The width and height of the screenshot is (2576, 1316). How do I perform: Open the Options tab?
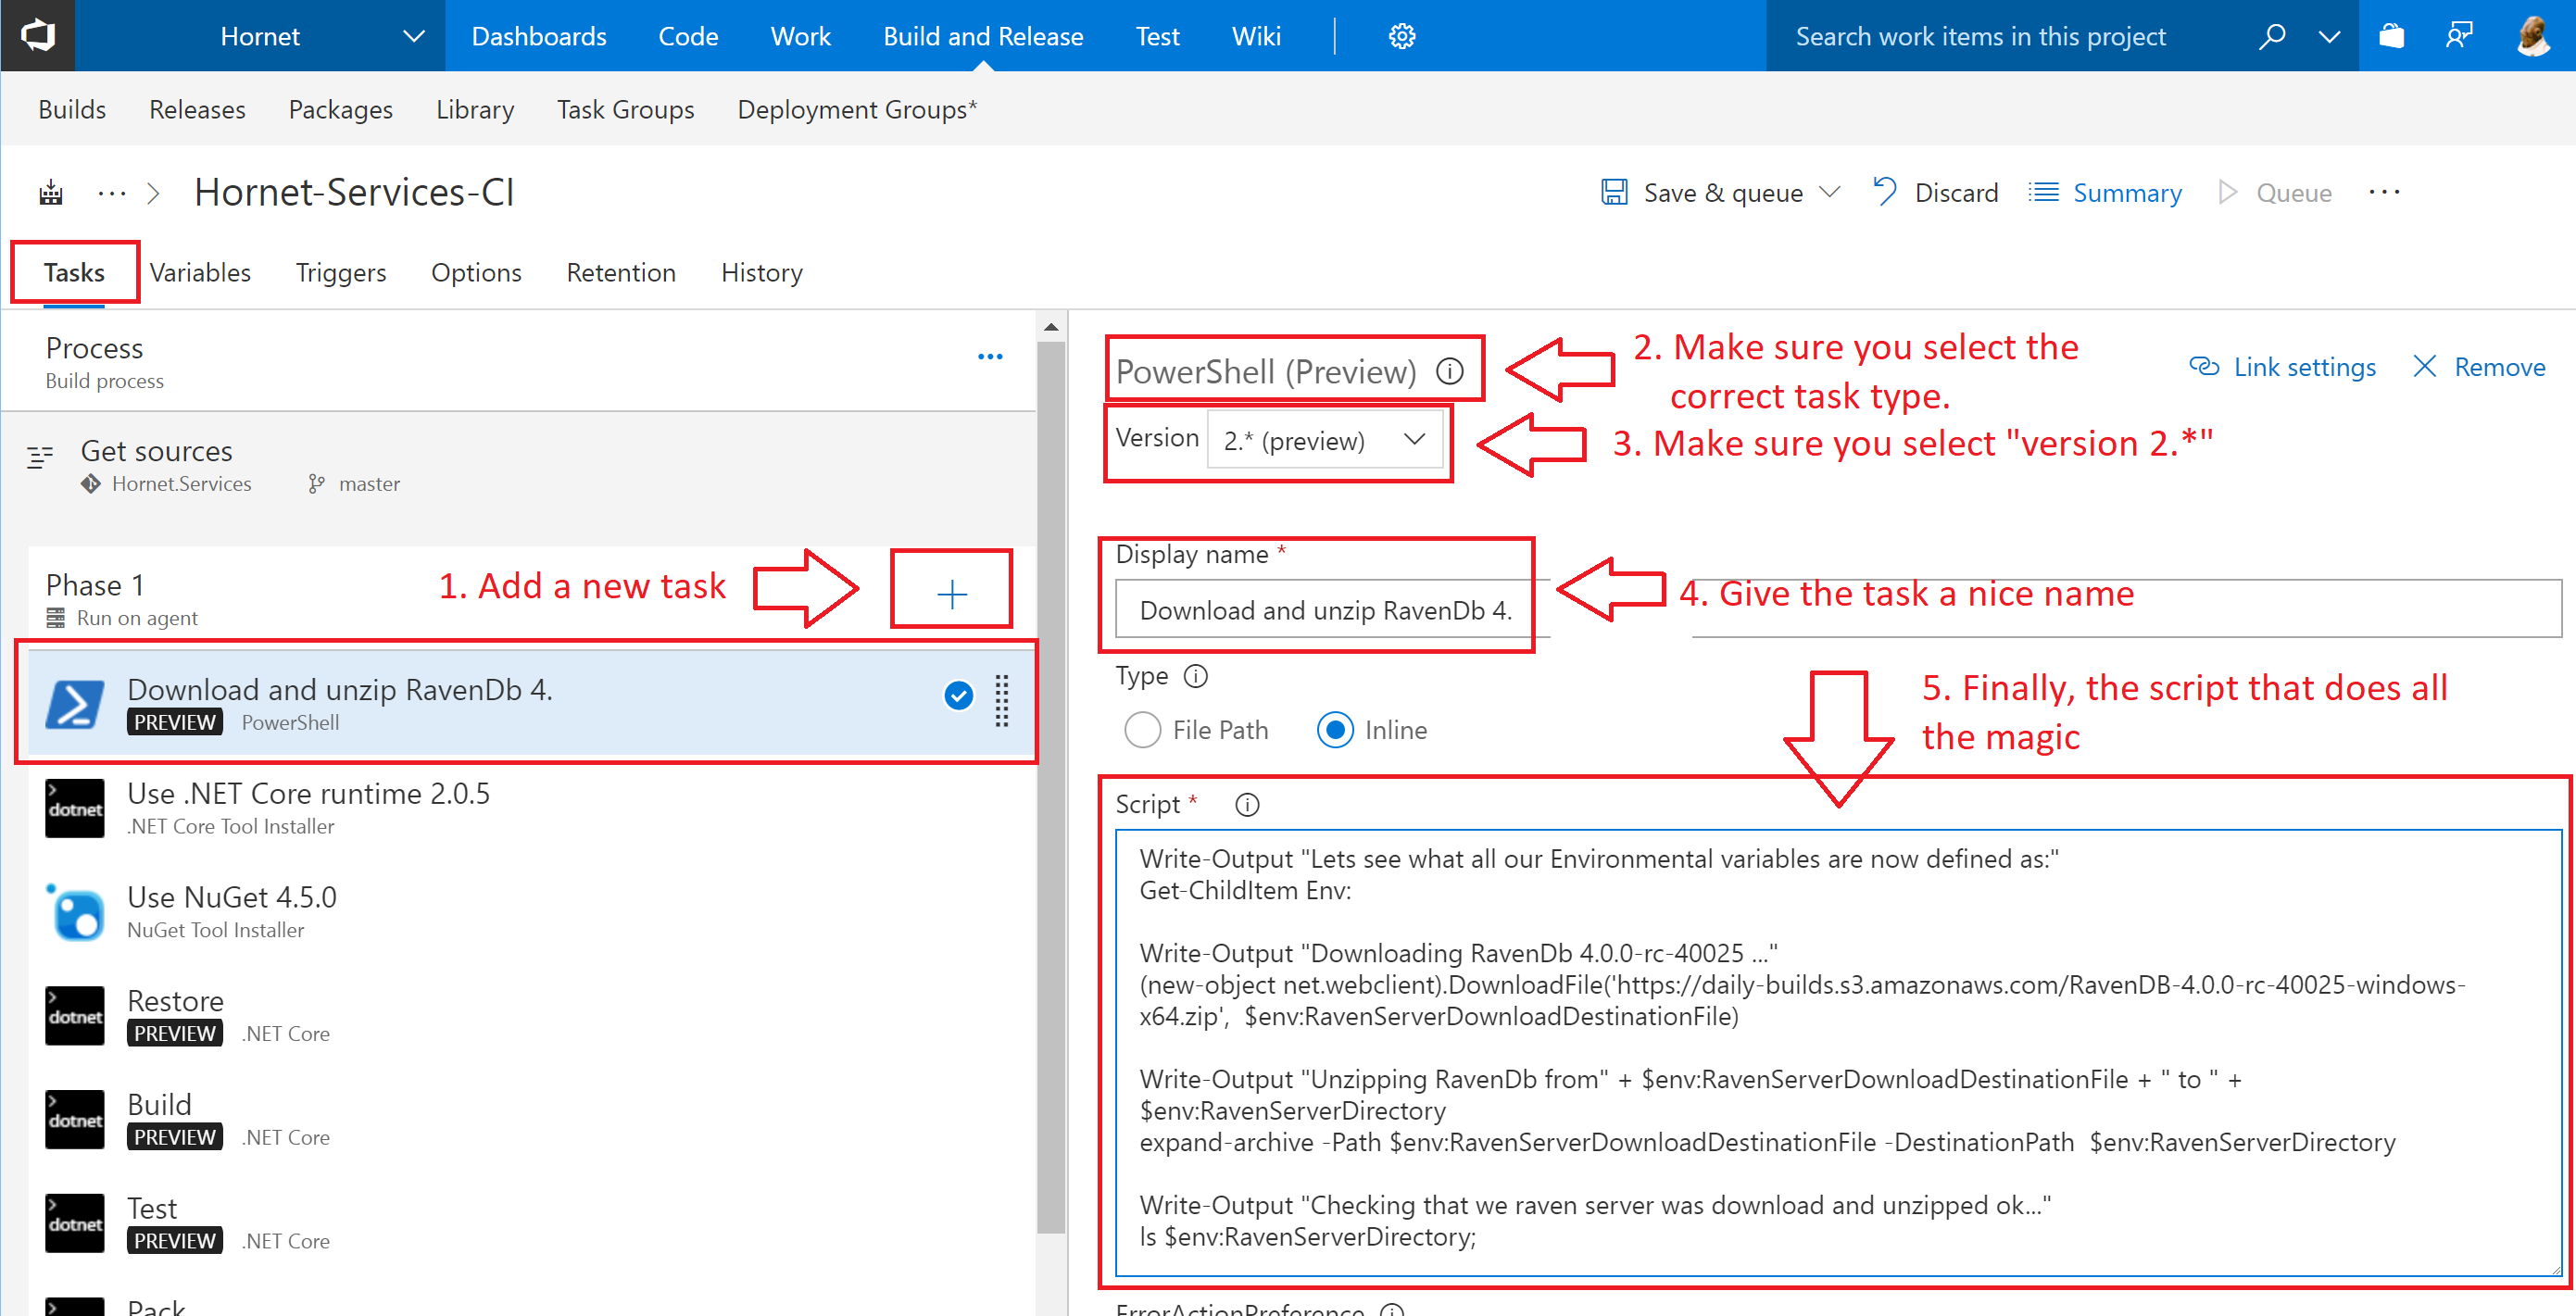click(476, 272)
